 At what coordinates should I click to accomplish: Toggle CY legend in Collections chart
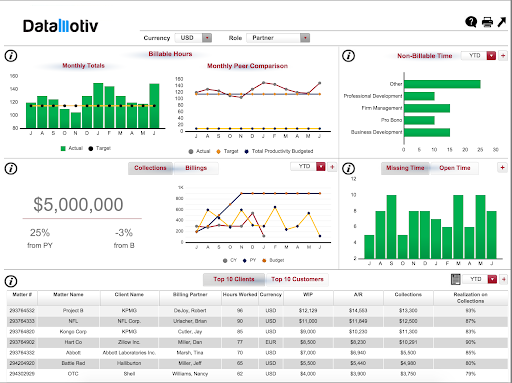230,260
